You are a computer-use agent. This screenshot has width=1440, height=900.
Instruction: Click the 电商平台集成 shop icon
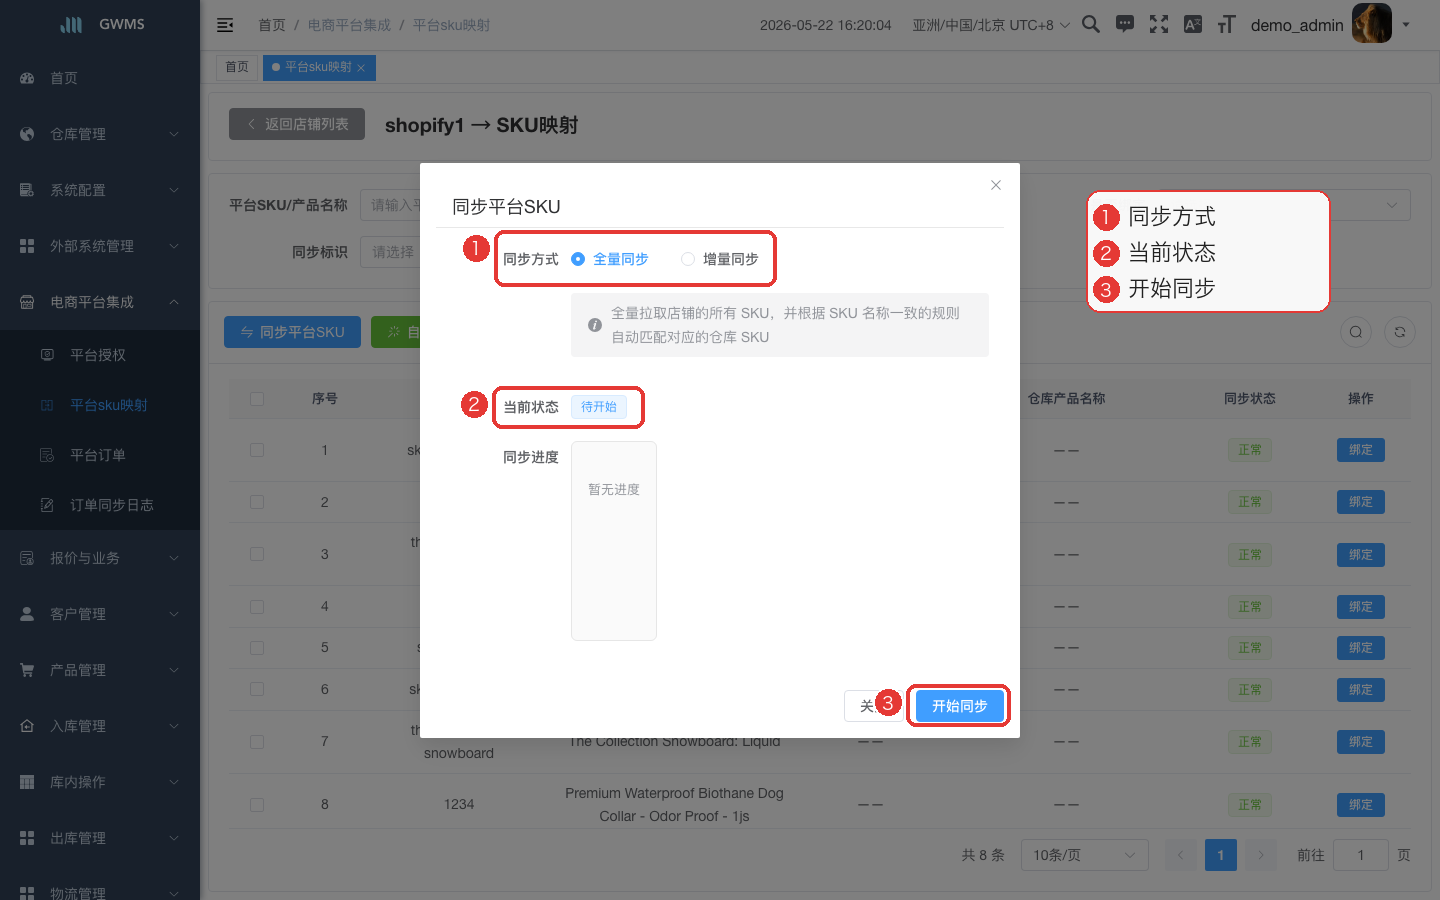(x=27, y=302)
